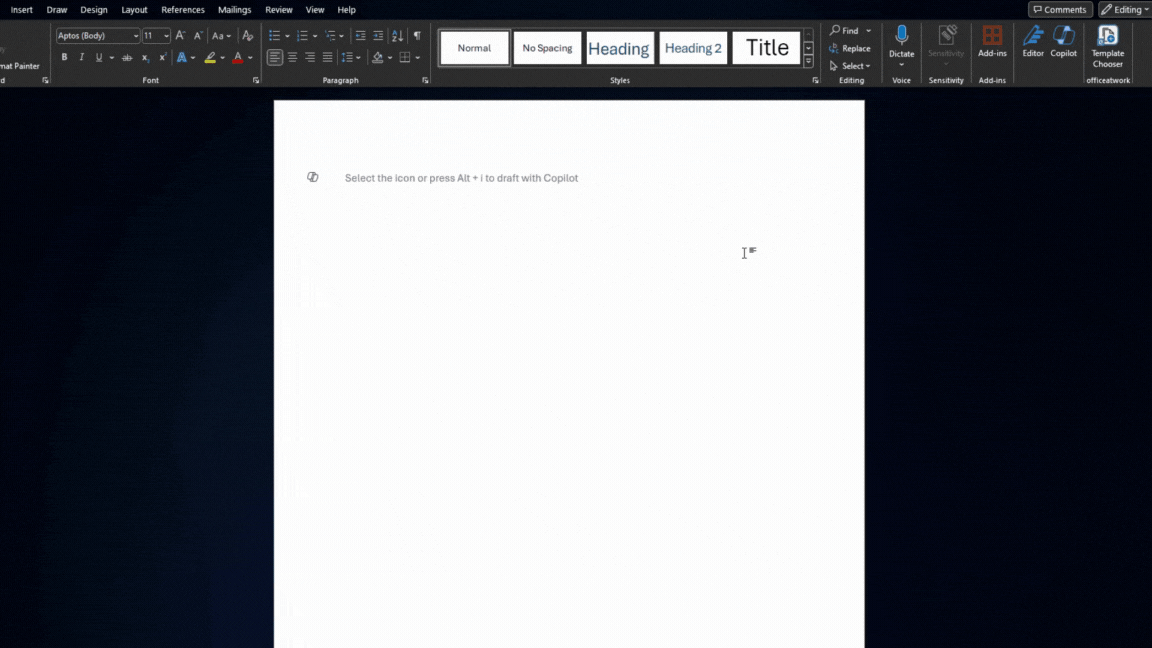
Task: Click the Dictate microphone icon
Action: [901, 37]
